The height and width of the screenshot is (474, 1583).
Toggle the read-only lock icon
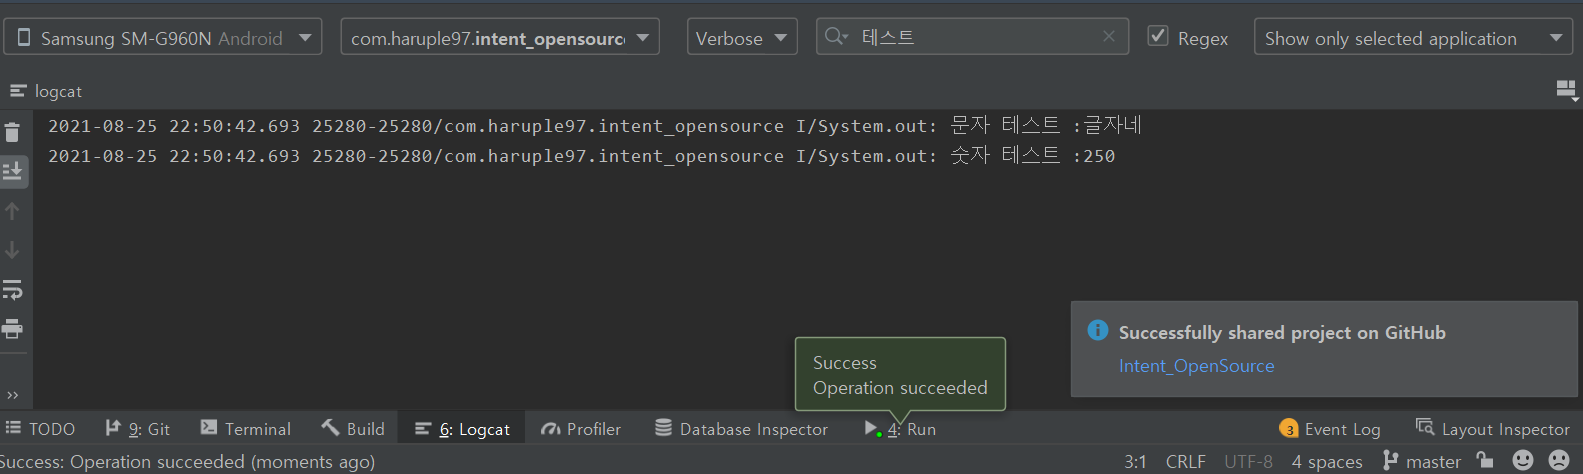1485,460
